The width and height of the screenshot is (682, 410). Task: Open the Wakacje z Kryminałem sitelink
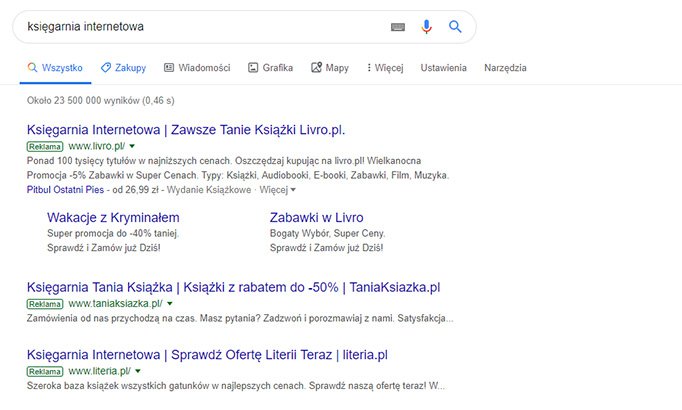coord(113,217)
